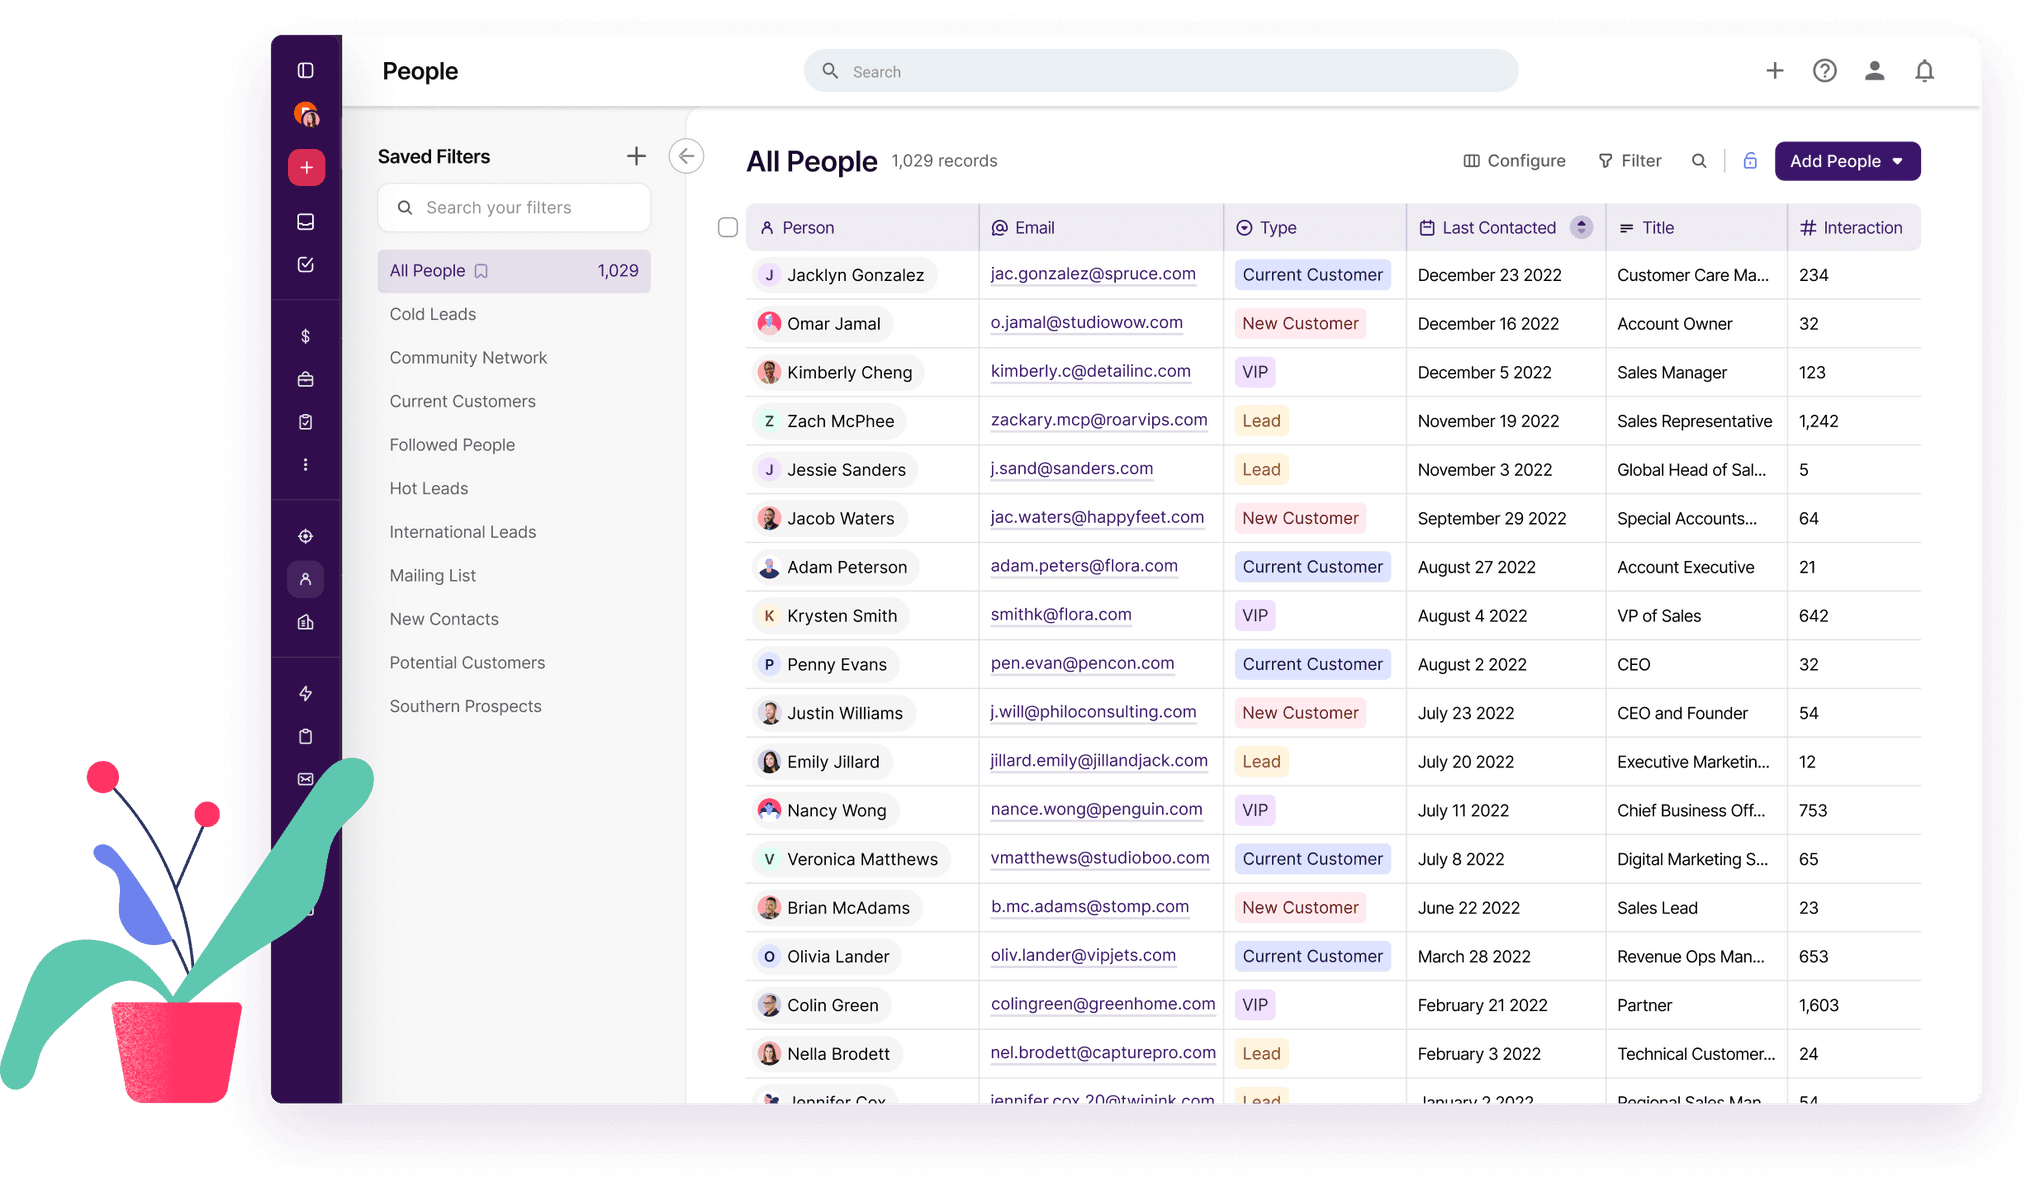Add a new saved filter with plus
The width and height of the screenshot is (2040, 1188).
(x=636, y=156)
